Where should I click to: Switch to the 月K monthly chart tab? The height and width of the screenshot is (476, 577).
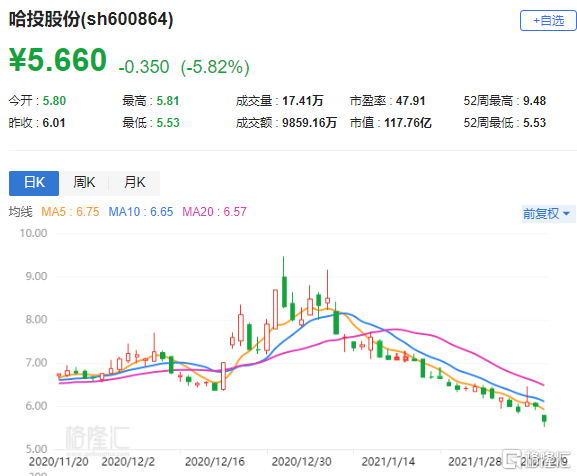tap(135, 183)
